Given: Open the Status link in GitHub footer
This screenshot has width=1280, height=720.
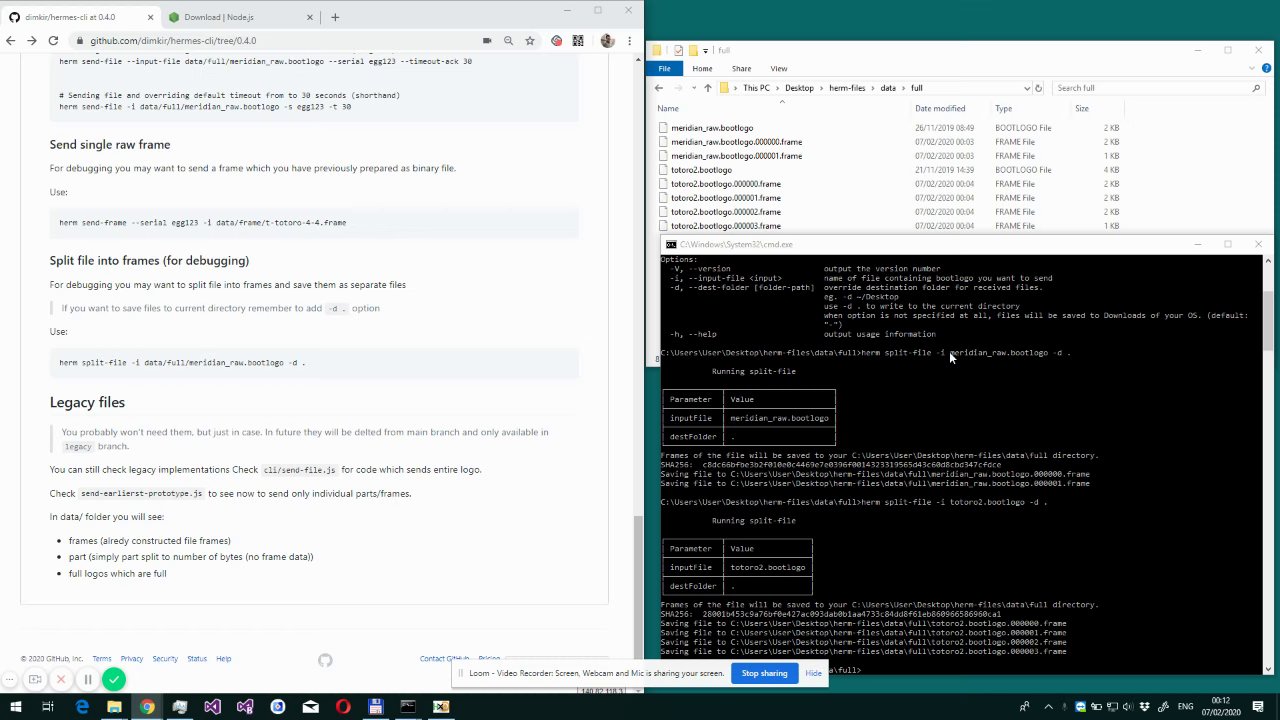Looking at the screenshot, I should tap(197, 659).
